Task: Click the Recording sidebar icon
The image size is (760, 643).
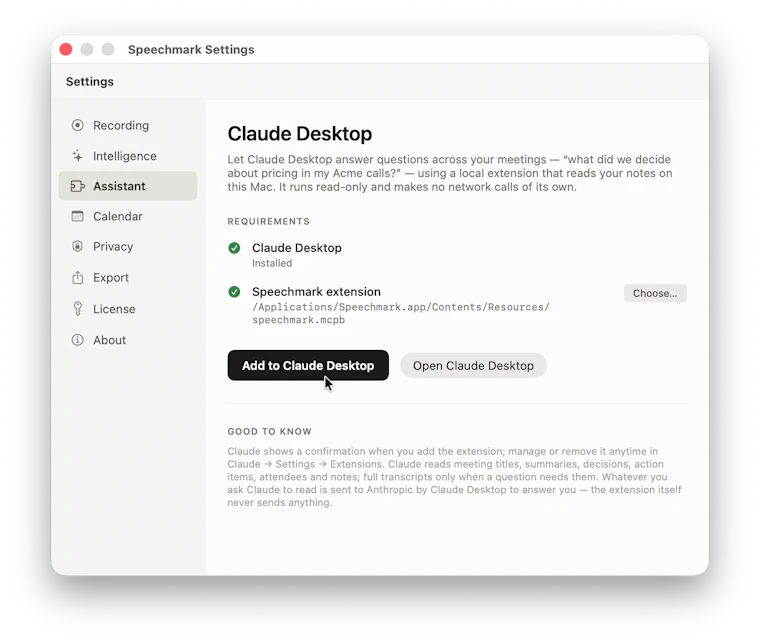Action: [78, 125]
